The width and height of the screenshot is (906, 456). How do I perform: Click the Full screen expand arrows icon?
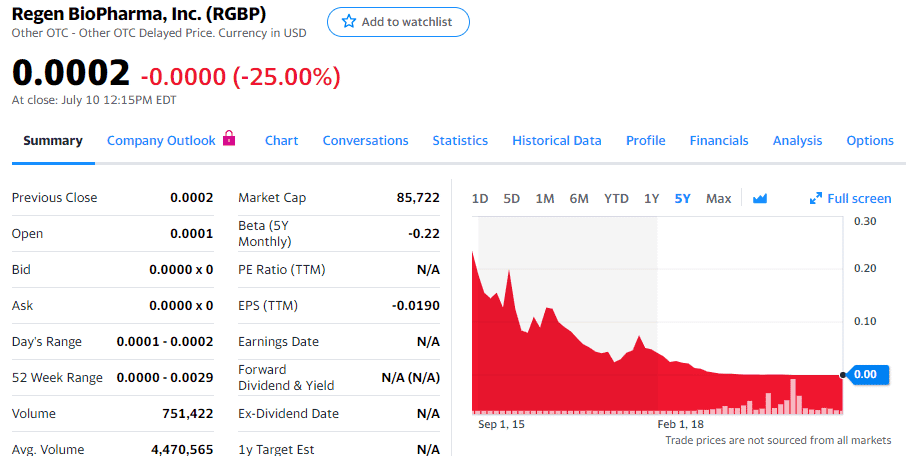click(x=815, y=198)
